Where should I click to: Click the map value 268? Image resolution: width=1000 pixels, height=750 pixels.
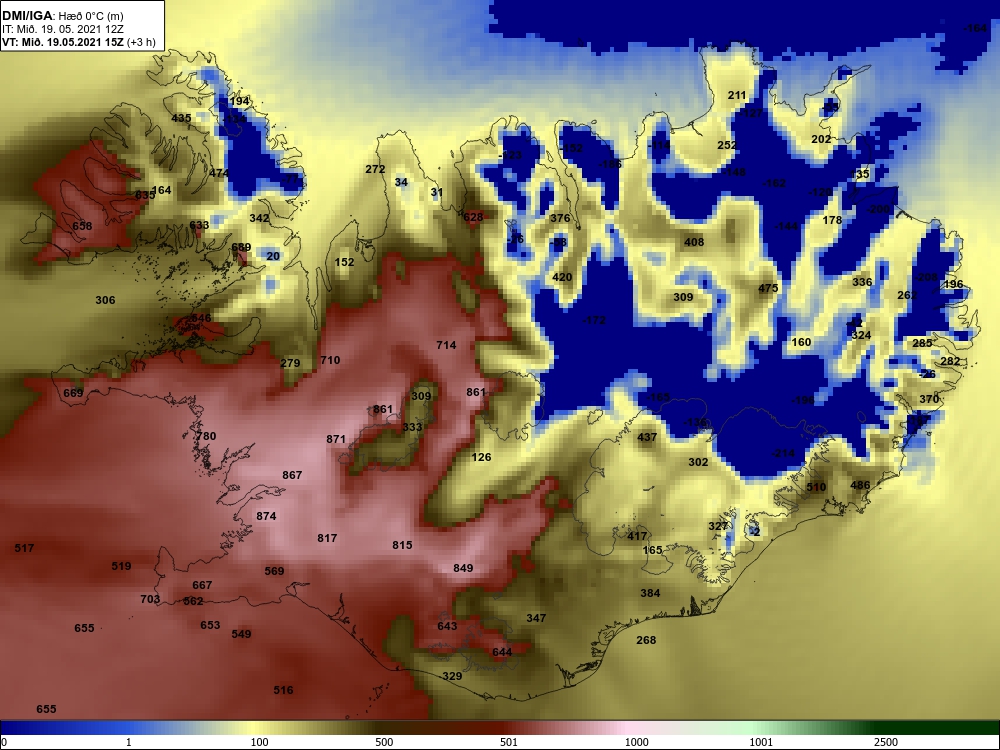[x=646, y=640]
